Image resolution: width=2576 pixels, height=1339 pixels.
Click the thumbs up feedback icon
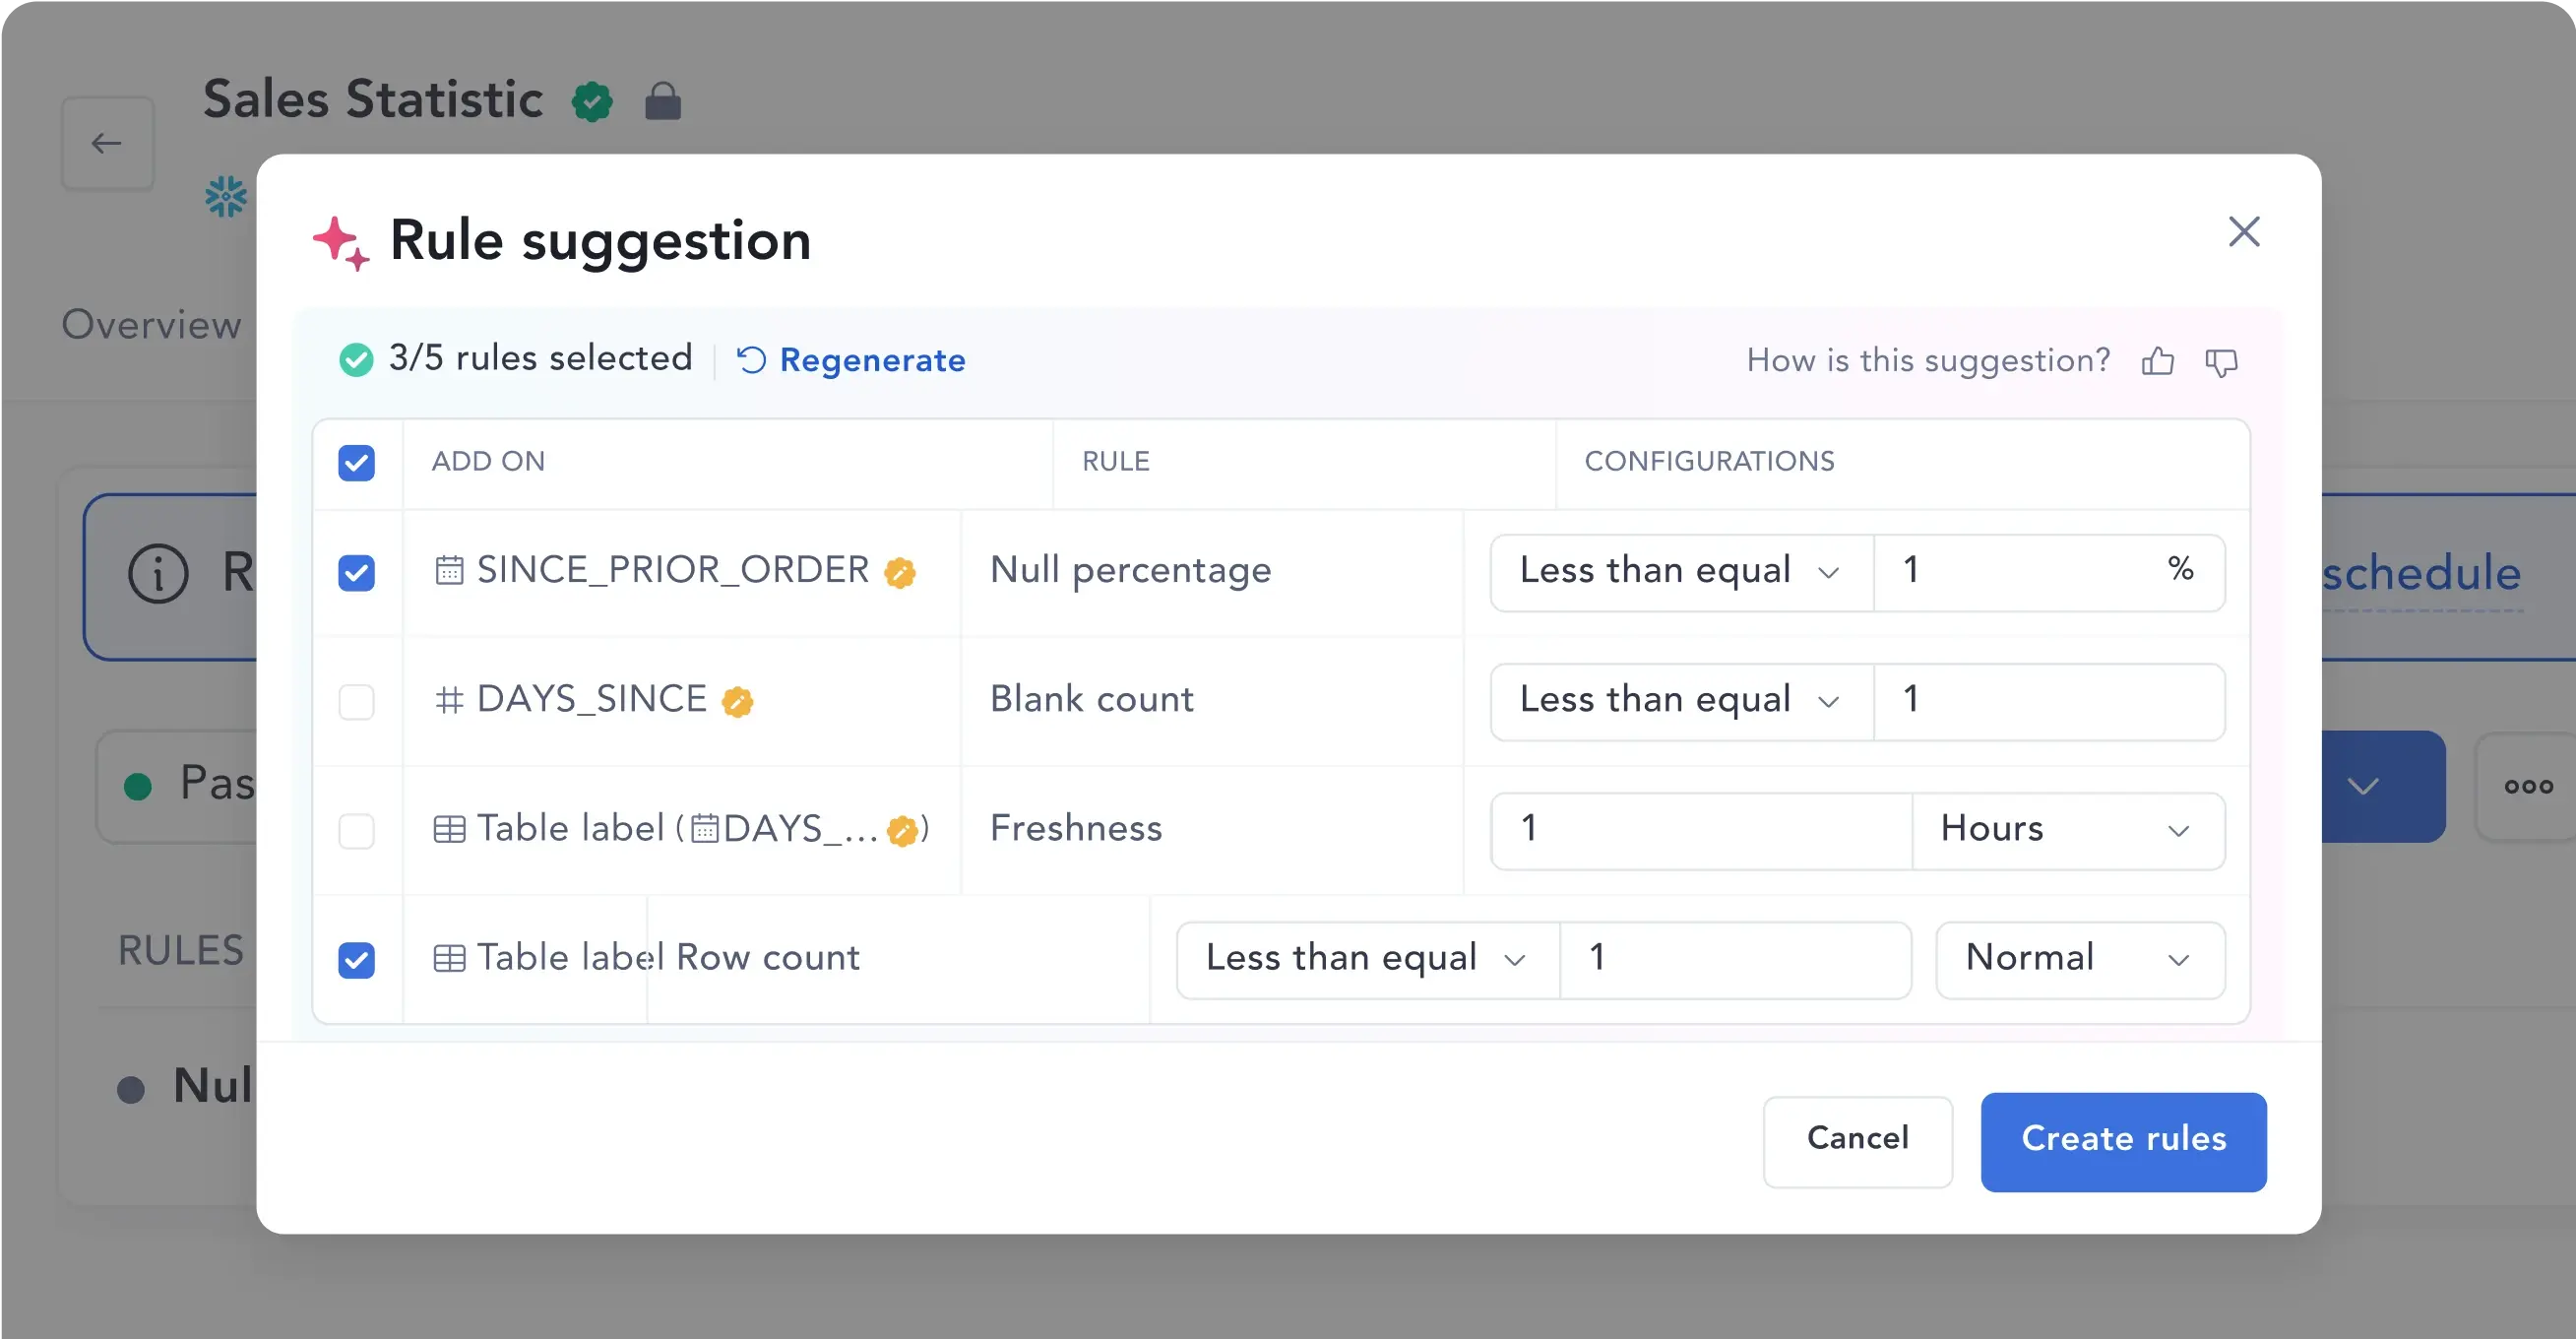click(x=2157, y=360)
